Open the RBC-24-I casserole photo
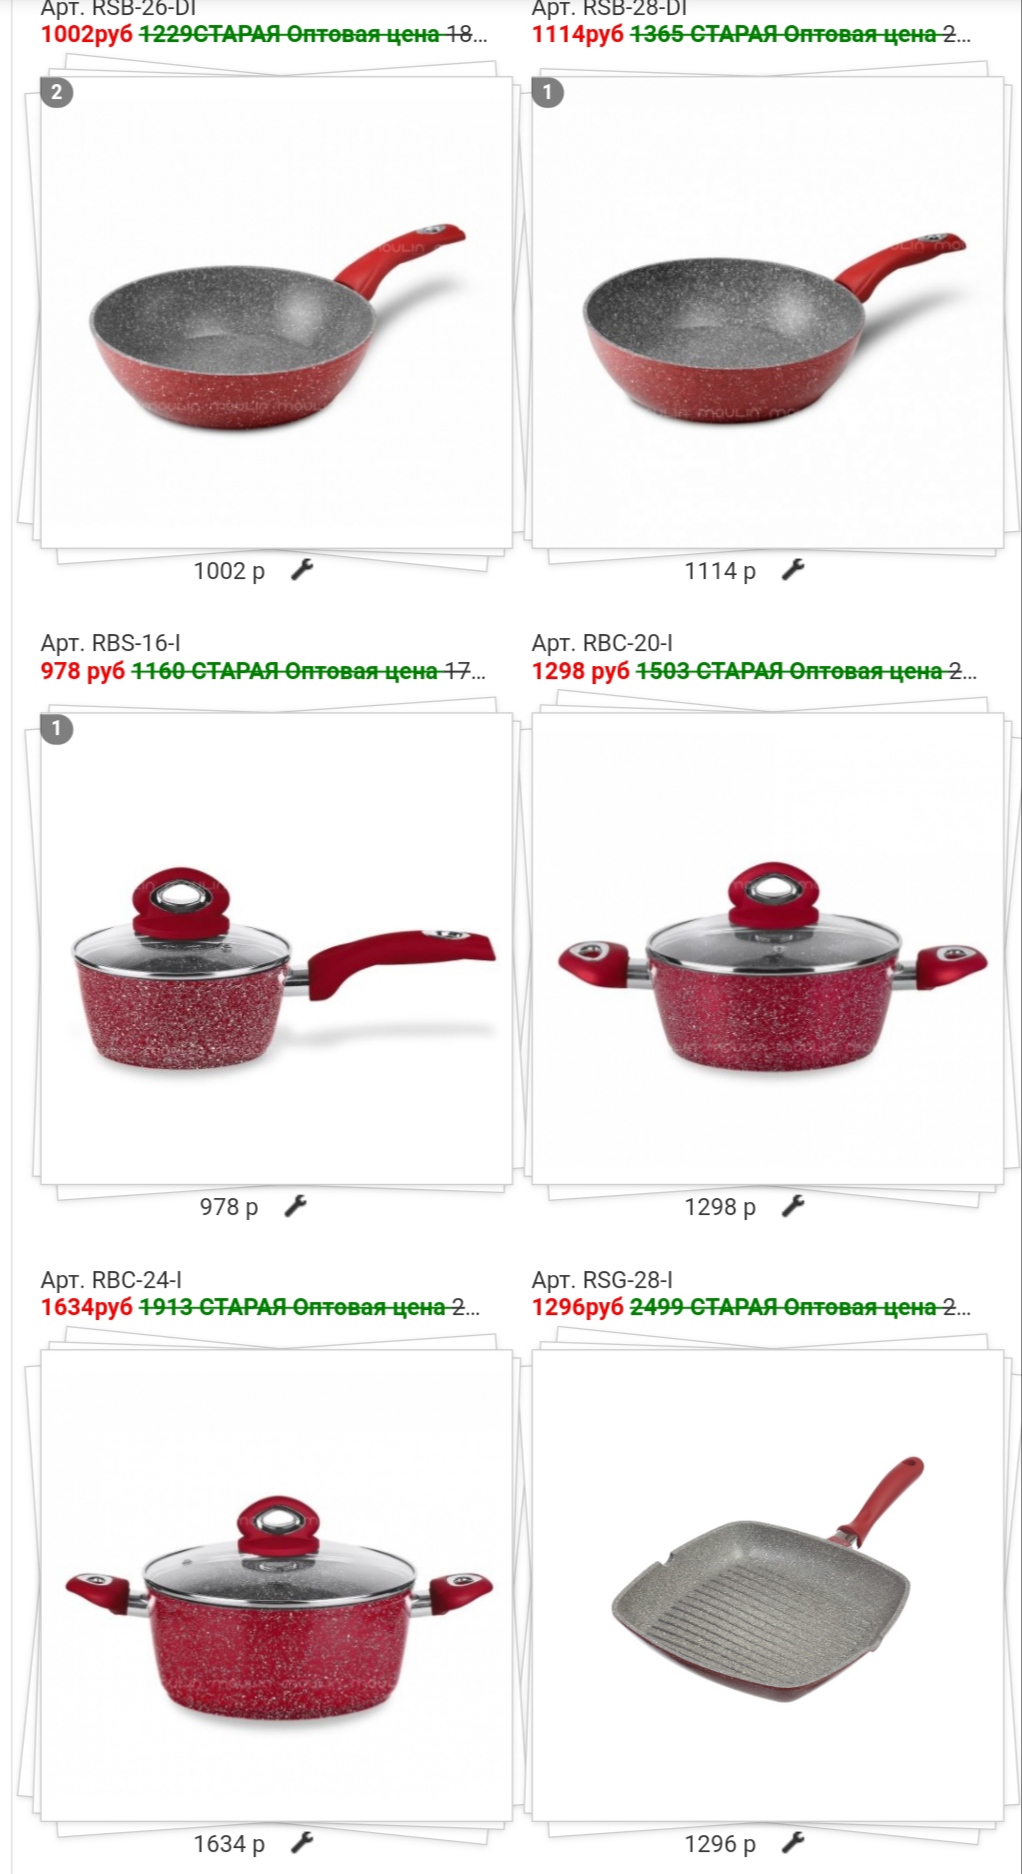1022x1874 pixels. pyautogui.click(x=276, y=1585)
